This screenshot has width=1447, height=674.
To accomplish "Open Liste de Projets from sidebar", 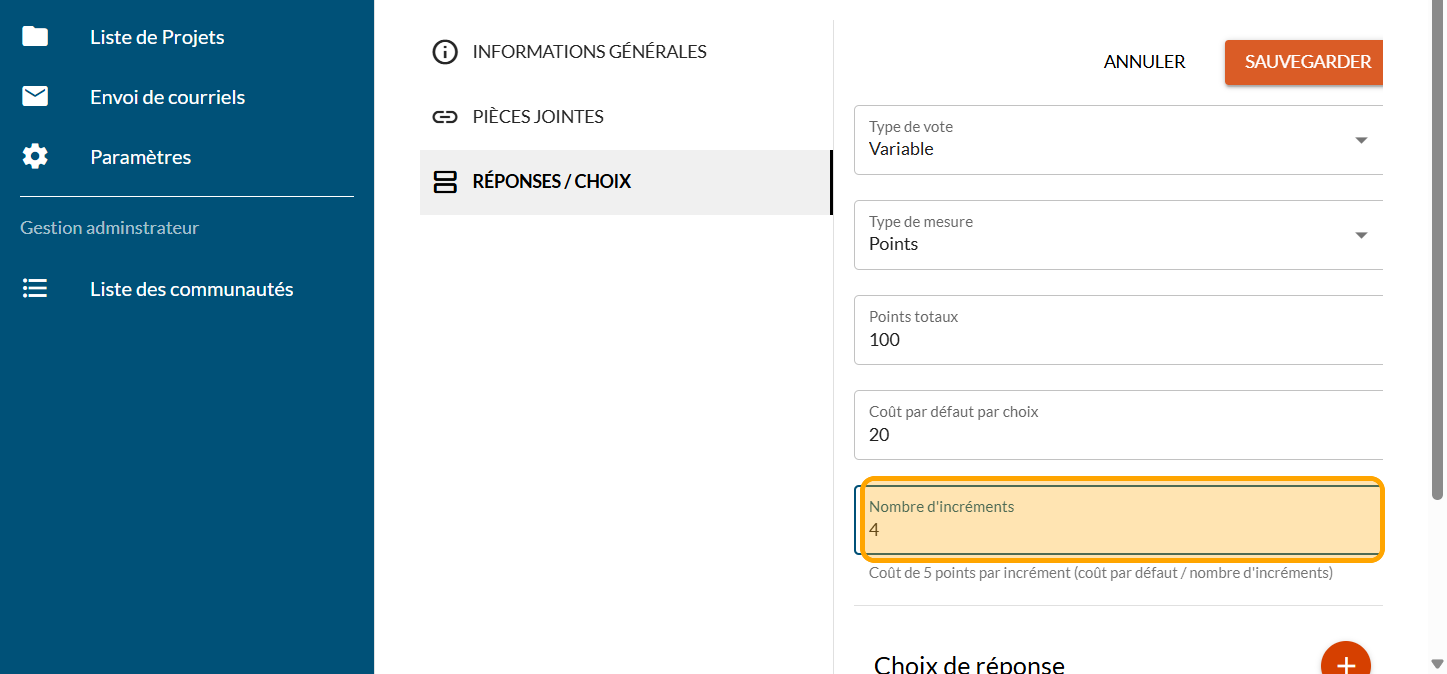I will (x=157, y=37).
